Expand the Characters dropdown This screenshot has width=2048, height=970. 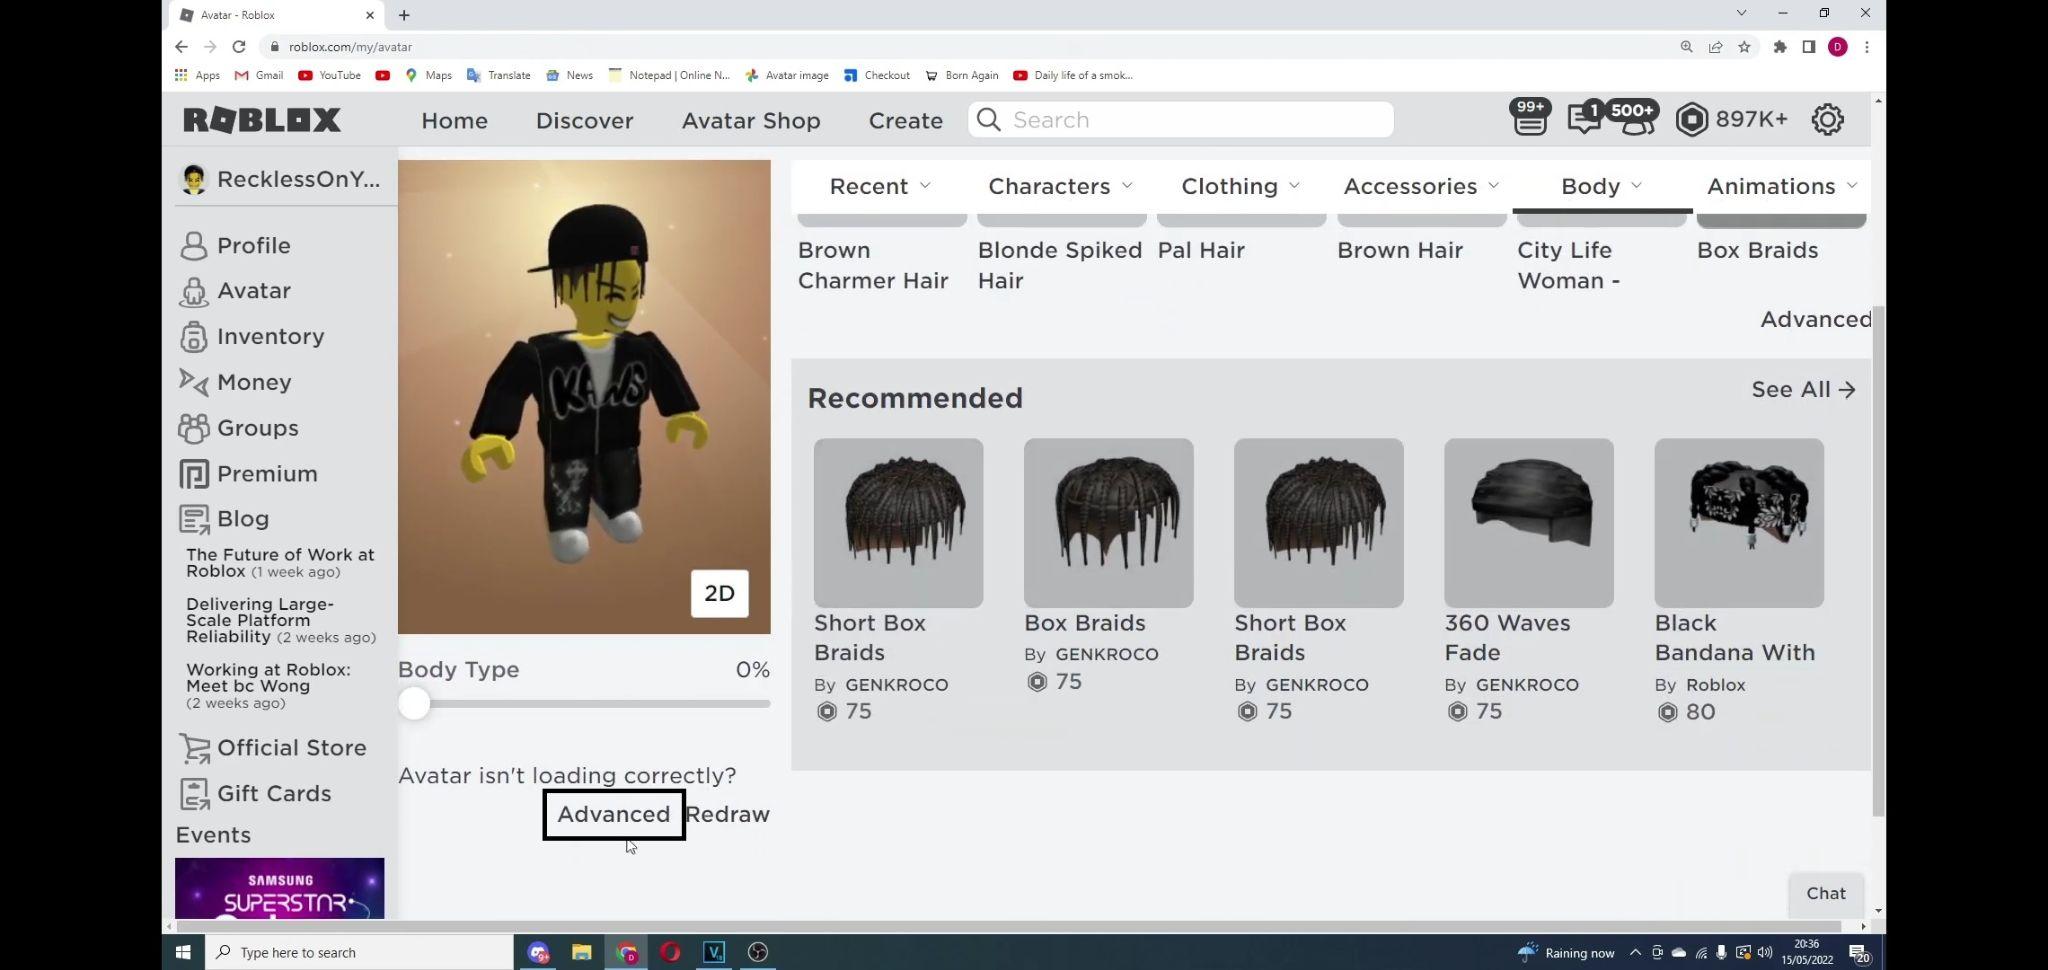(x=1060, y=186)
